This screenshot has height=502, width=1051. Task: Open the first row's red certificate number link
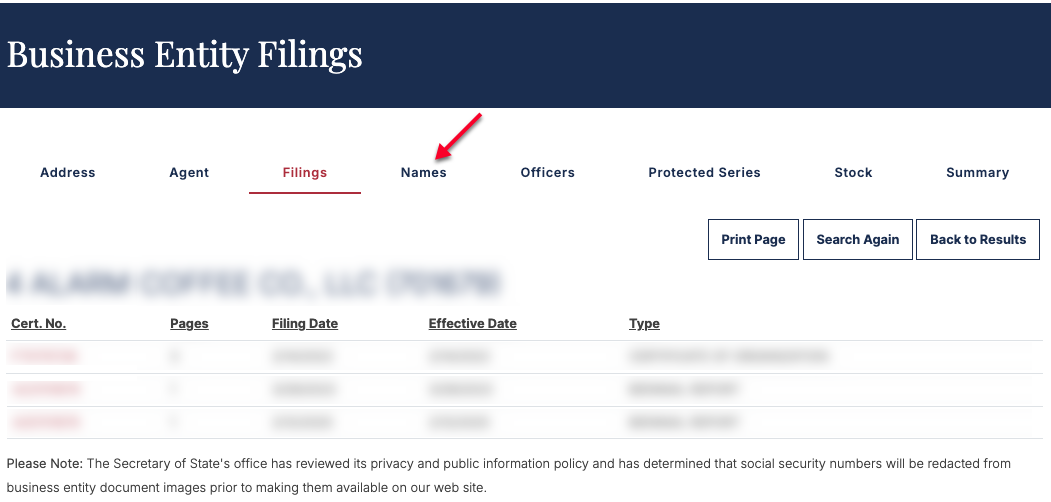point(45,357)
